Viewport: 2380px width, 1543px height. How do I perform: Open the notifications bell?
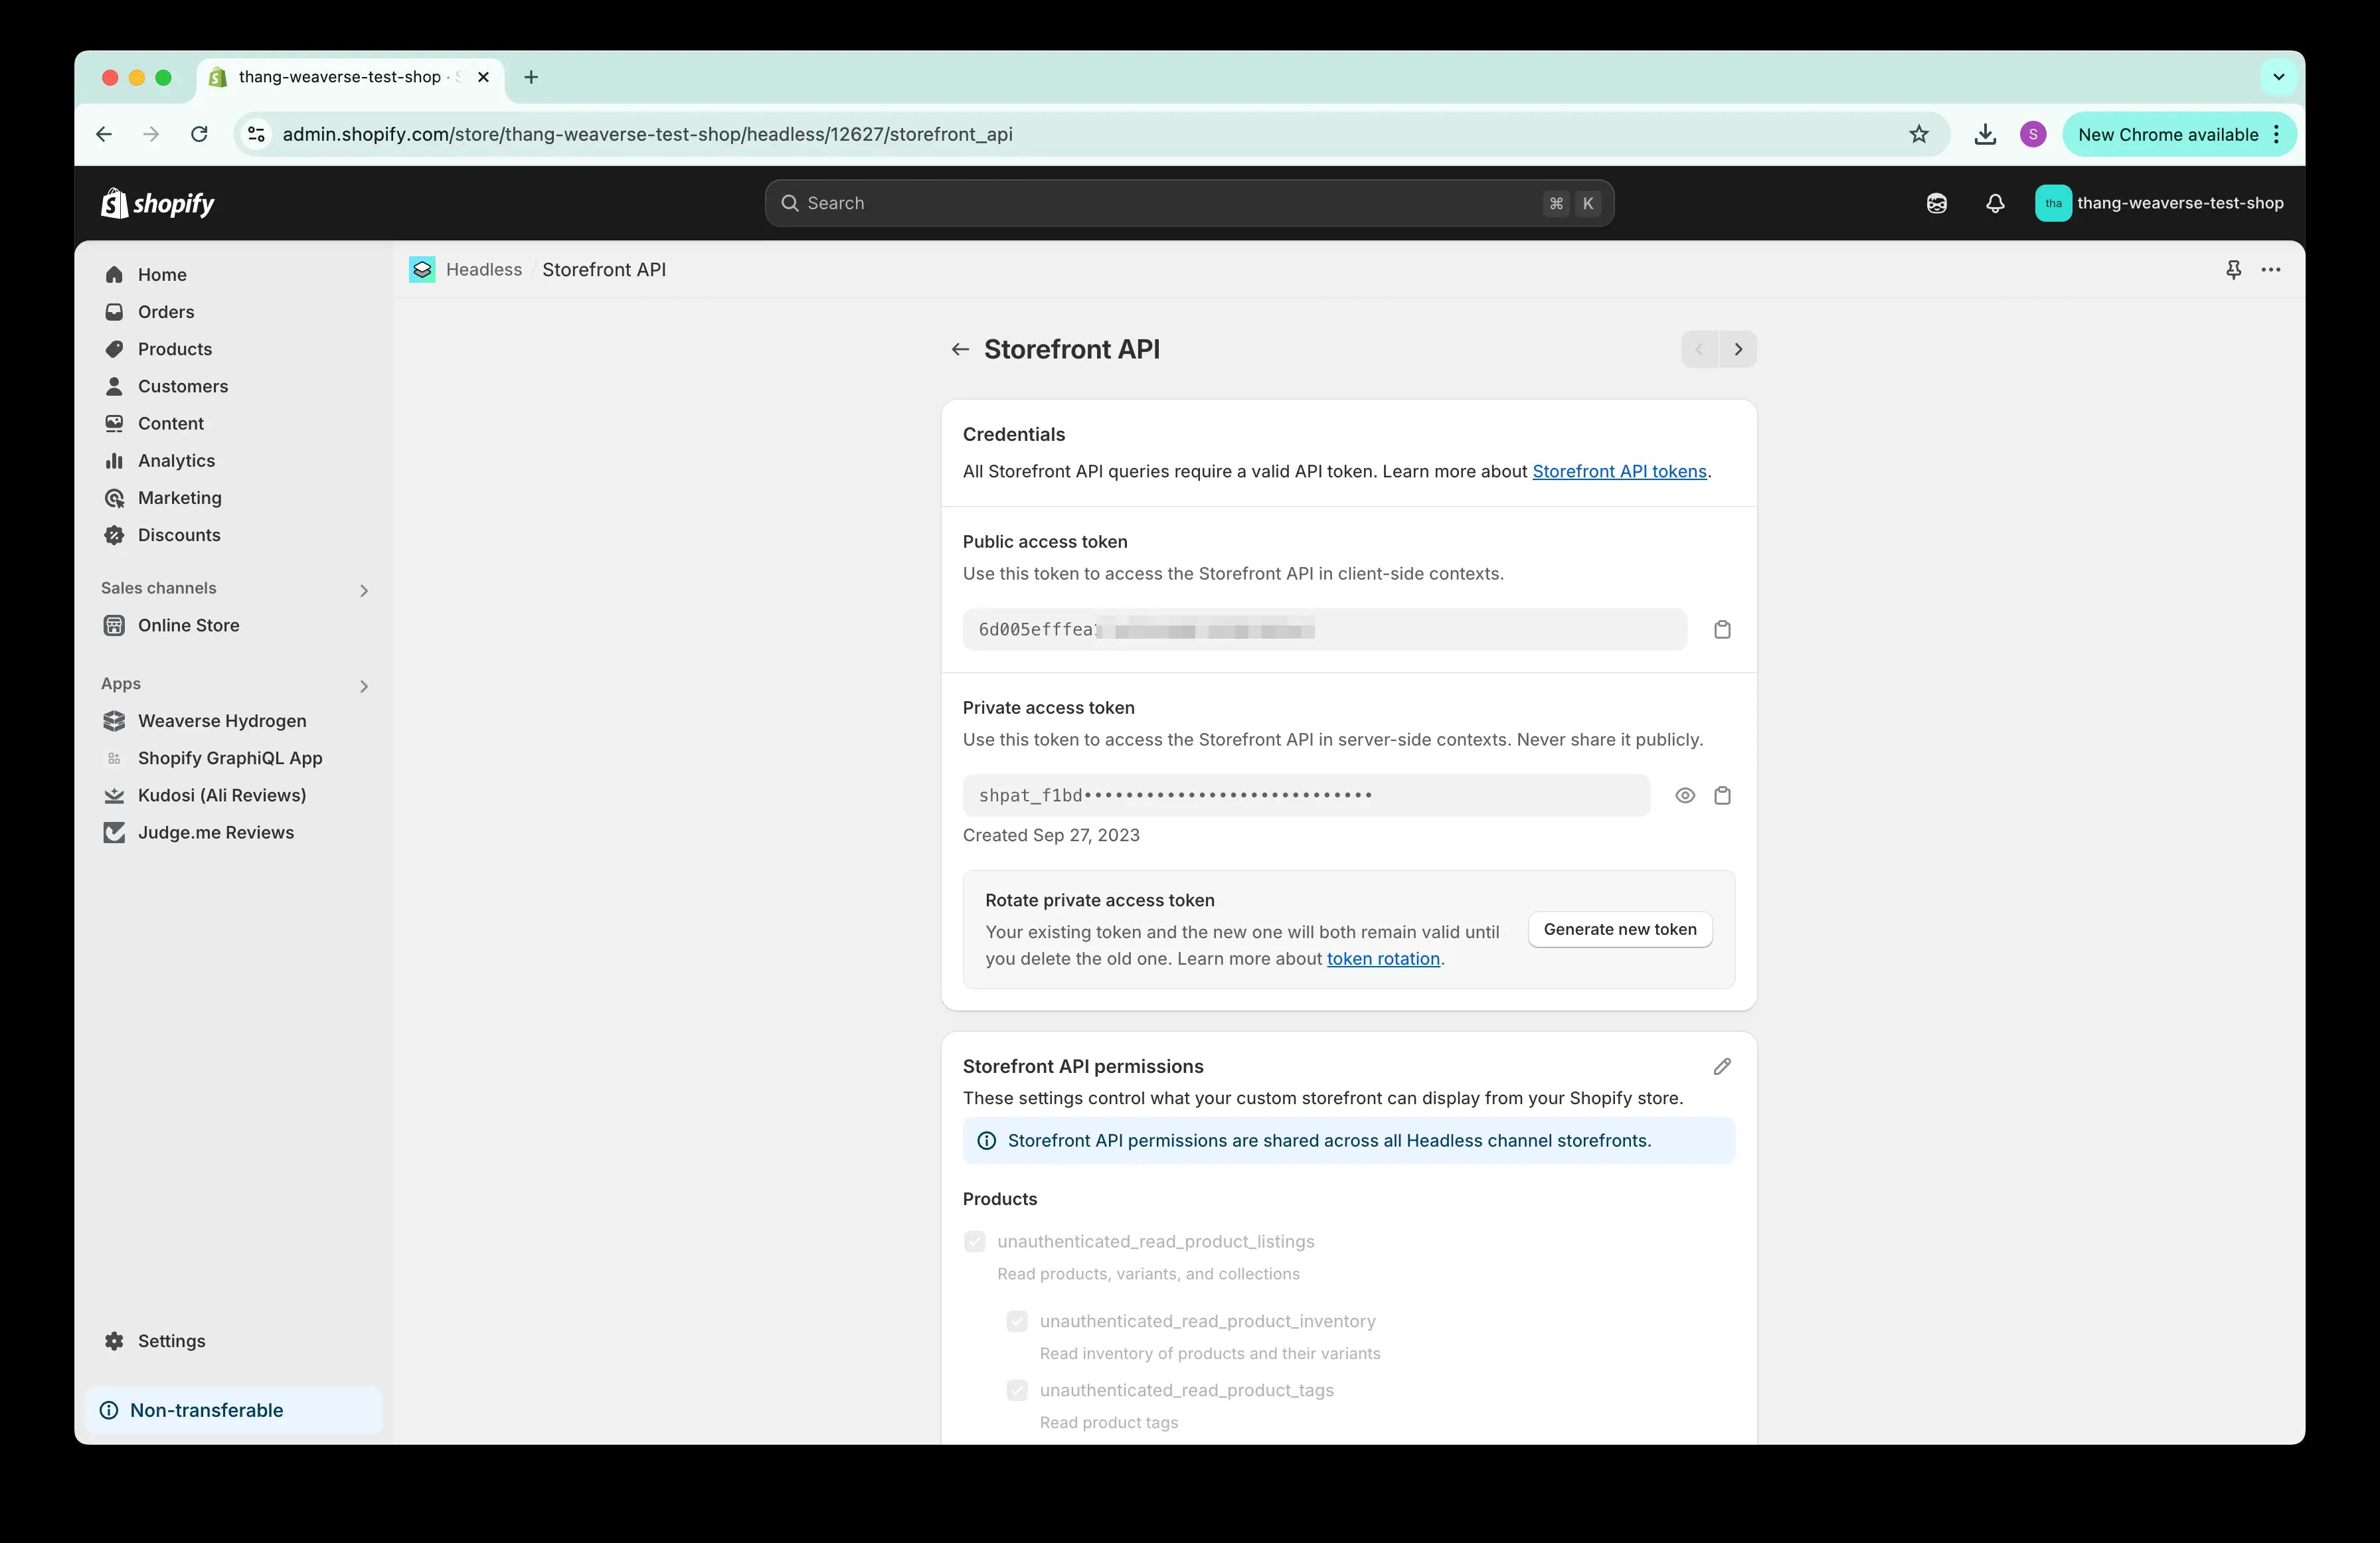(x=1994, y=203)
